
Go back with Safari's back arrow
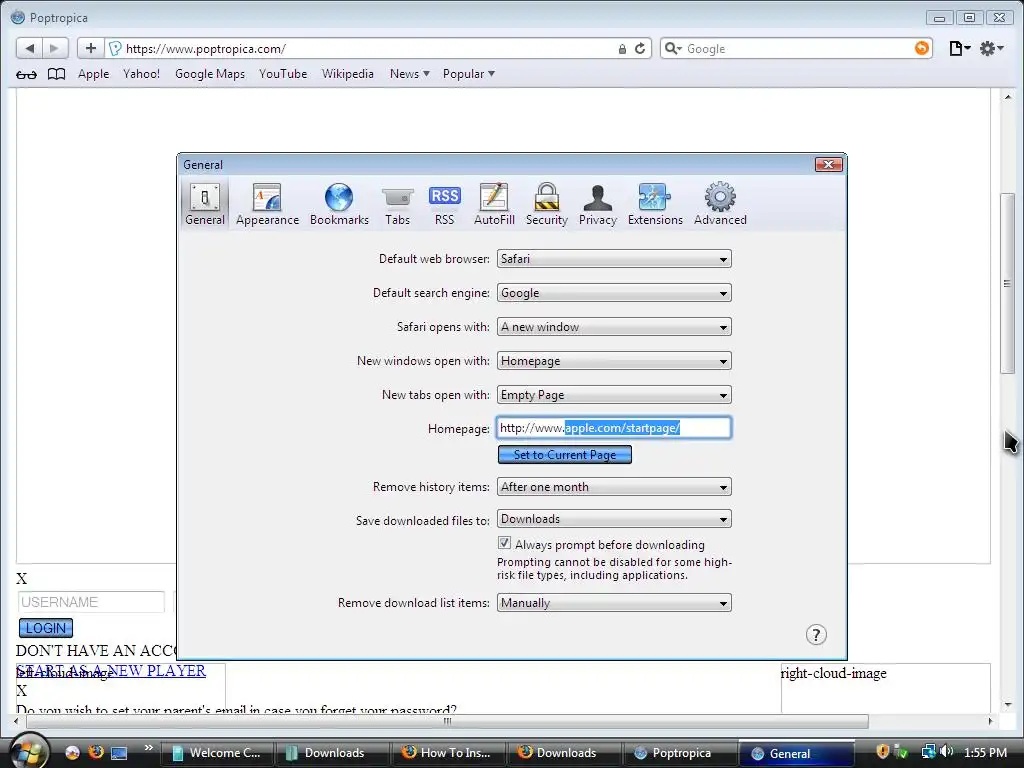point(29,48)
